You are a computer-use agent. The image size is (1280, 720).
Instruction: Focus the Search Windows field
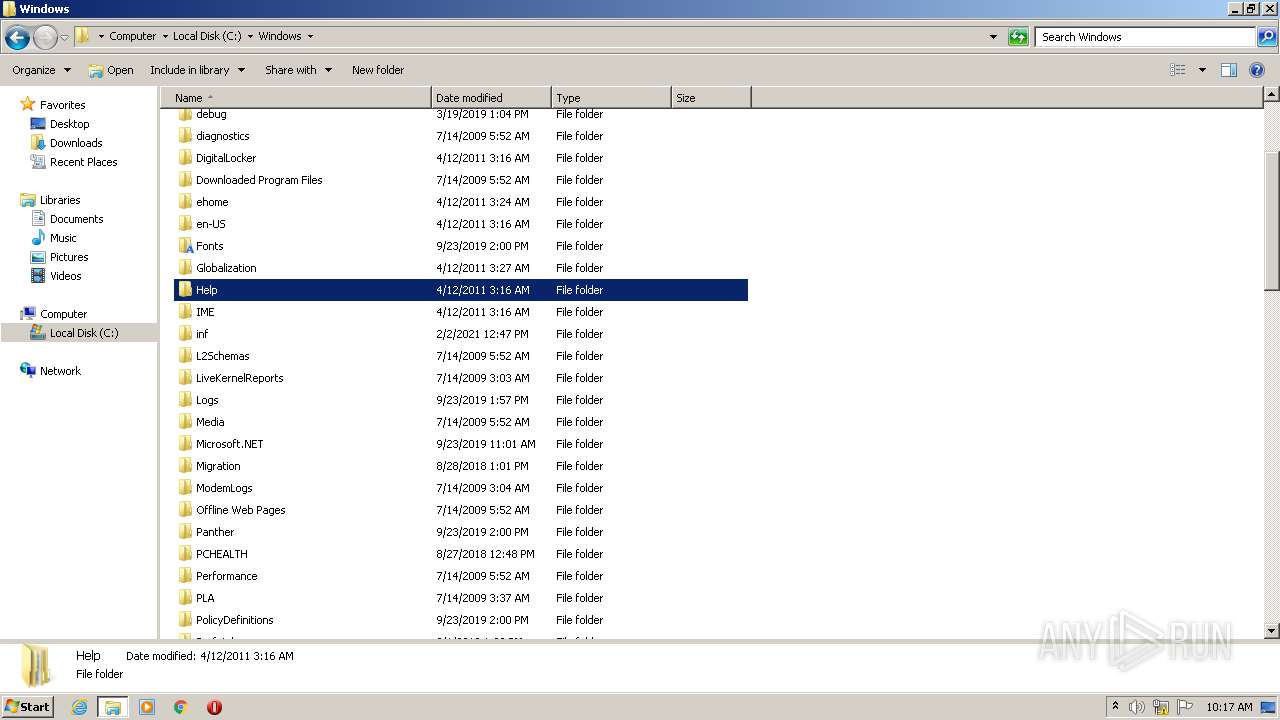point(1146,37)
